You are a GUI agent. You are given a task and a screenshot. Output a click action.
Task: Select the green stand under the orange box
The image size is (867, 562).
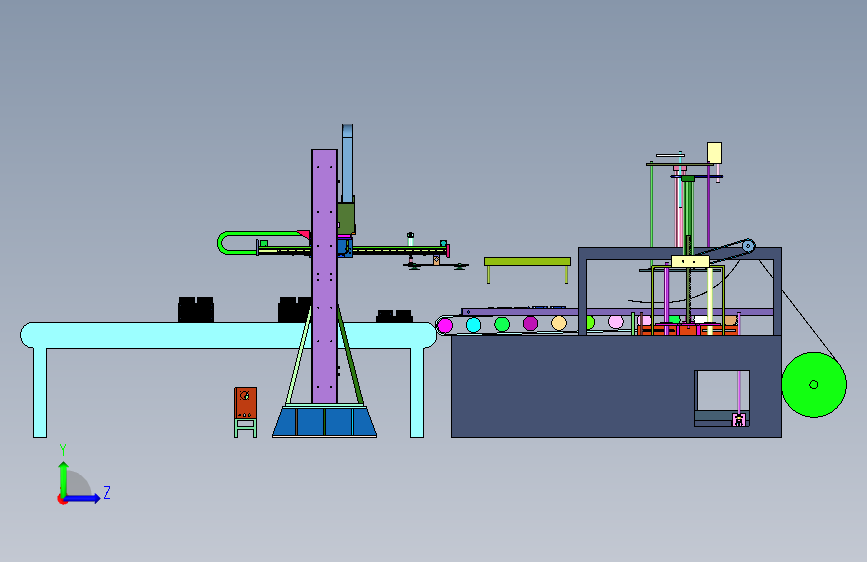click(x=246, y=428)
